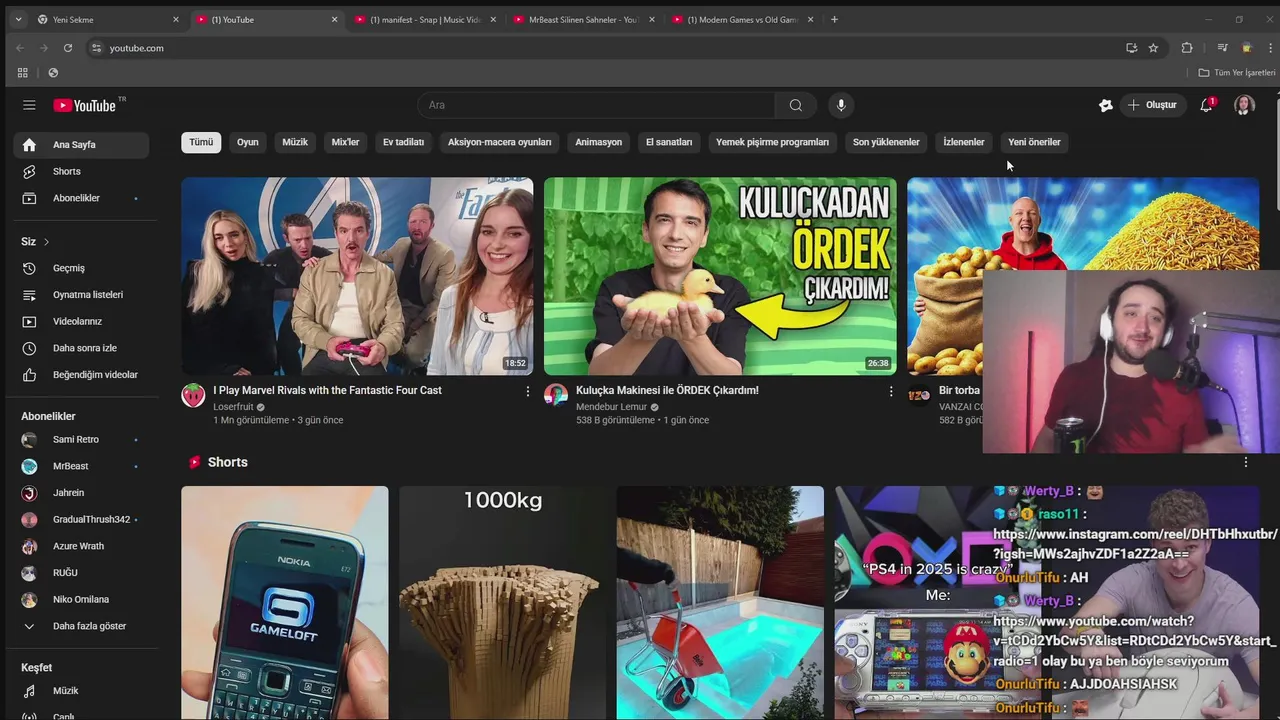Open the account avatar menu
This screenshot has height=720, width=1280.
click(x=1244, y=105)
